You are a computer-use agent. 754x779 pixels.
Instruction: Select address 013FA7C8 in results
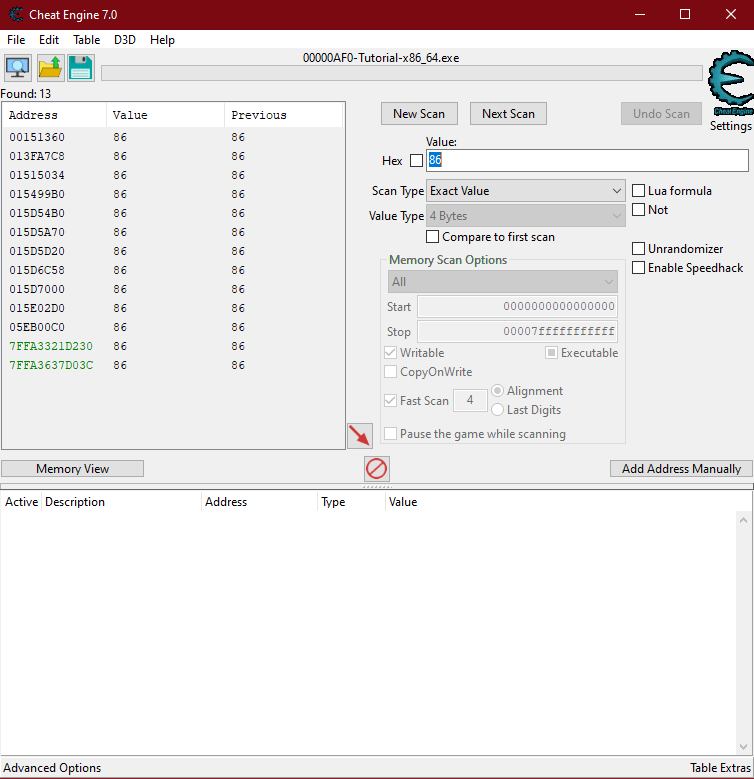coord(37,156)
